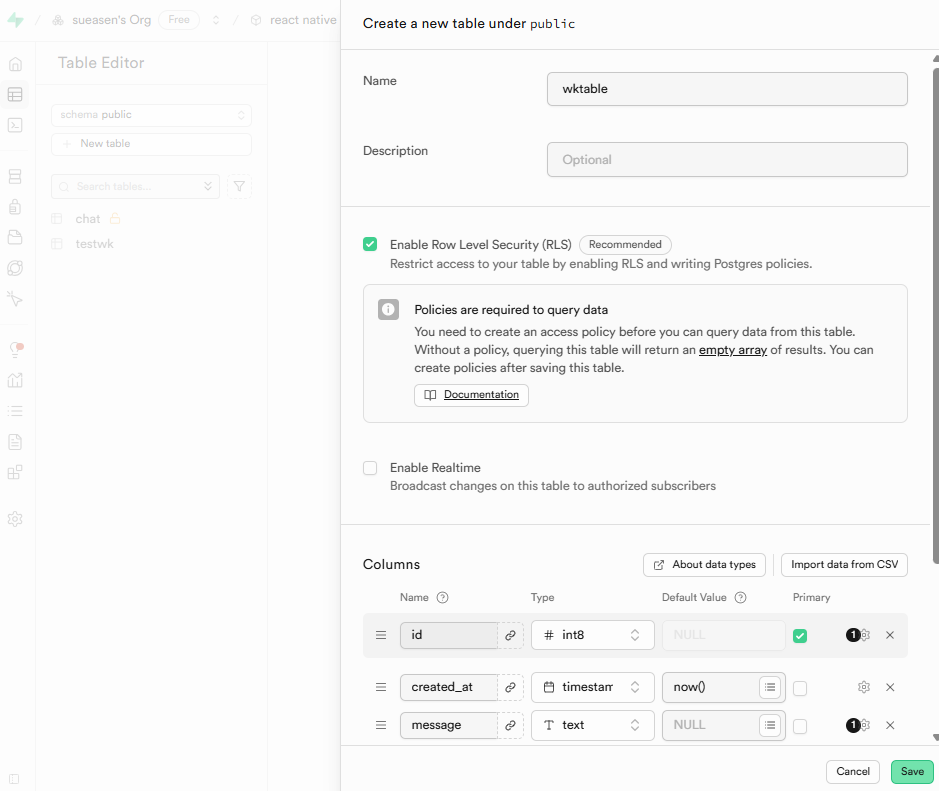Grab the drag handle of id column
Image resolution: width=939 pixels, height=791 pixels.
pos(381,635)
